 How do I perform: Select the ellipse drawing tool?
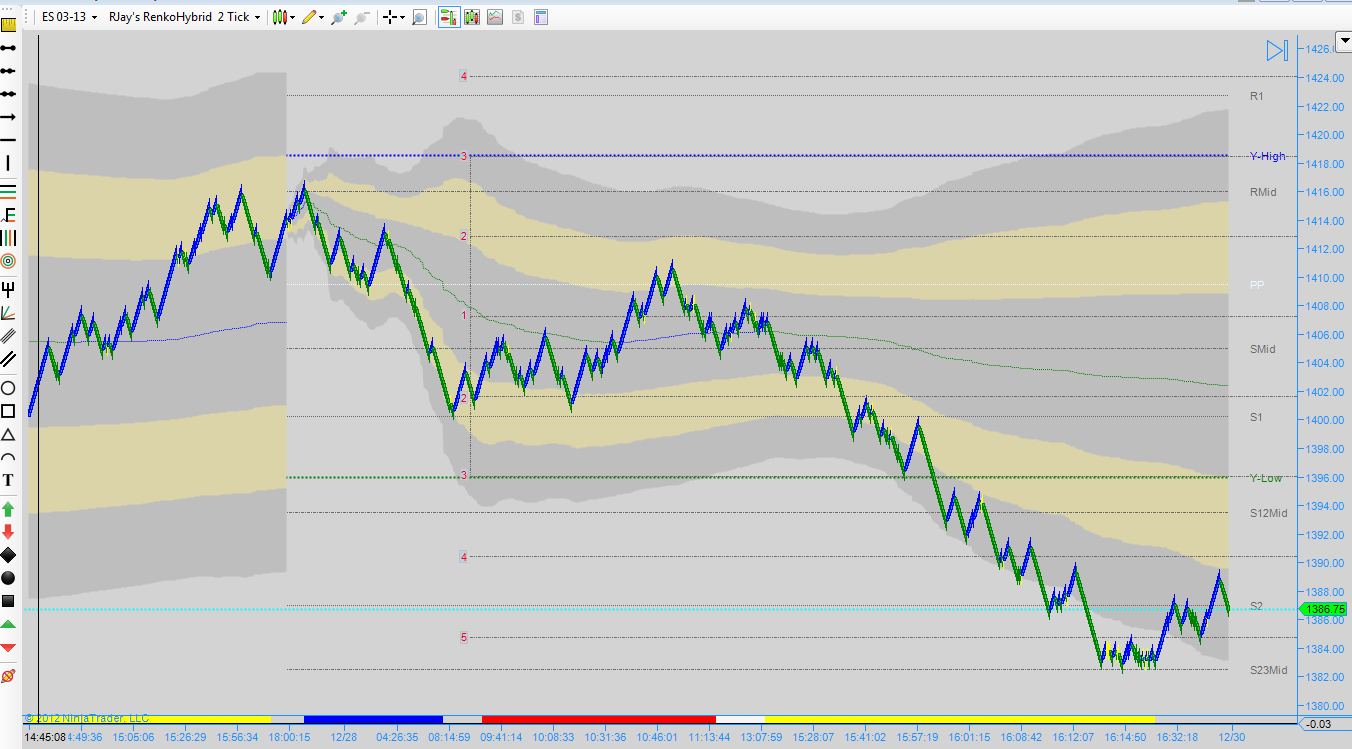[8, 388]
